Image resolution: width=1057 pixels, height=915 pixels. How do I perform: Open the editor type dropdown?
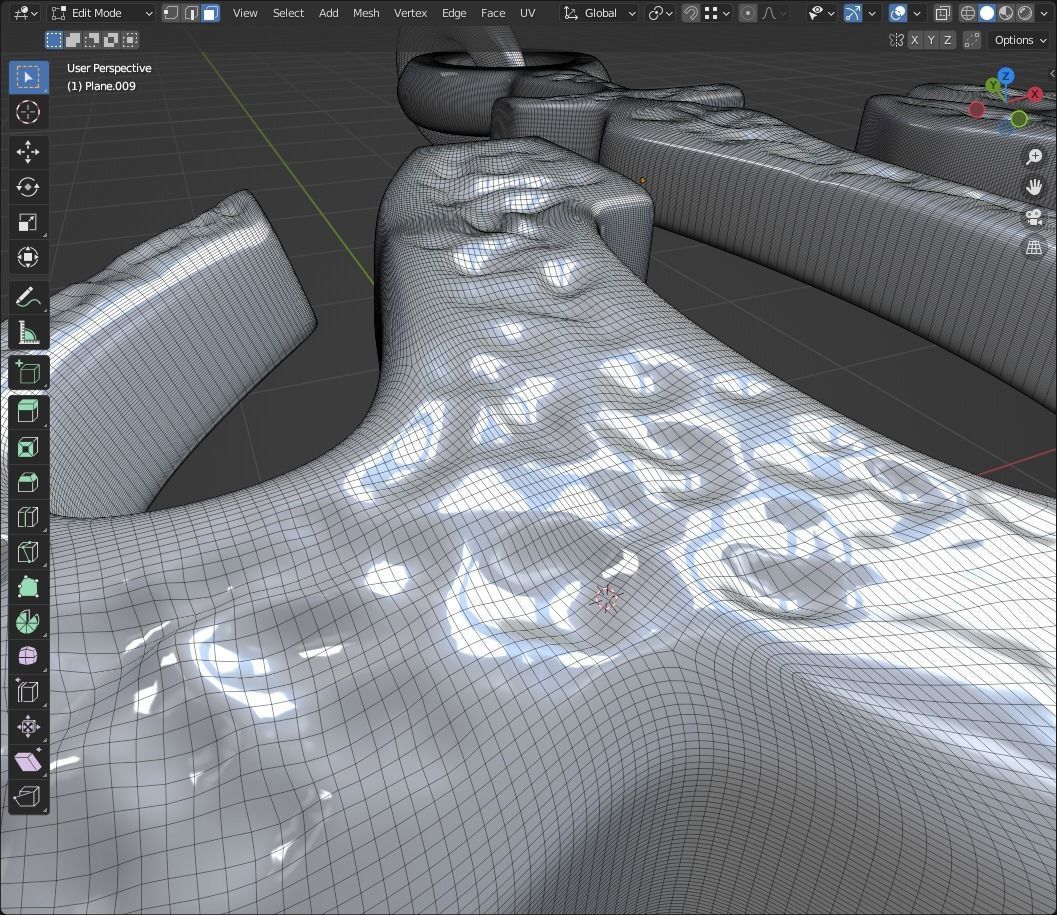(x=26, y=13)
